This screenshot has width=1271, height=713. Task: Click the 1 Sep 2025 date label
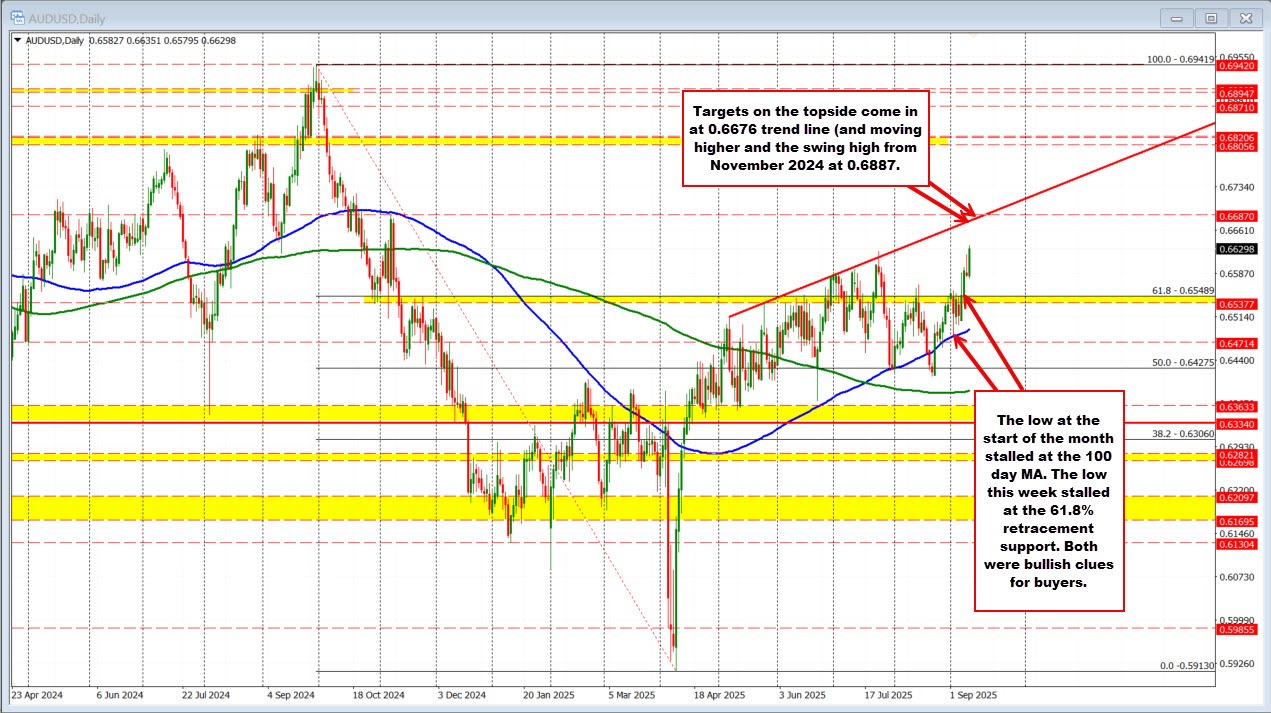point(973,693)
